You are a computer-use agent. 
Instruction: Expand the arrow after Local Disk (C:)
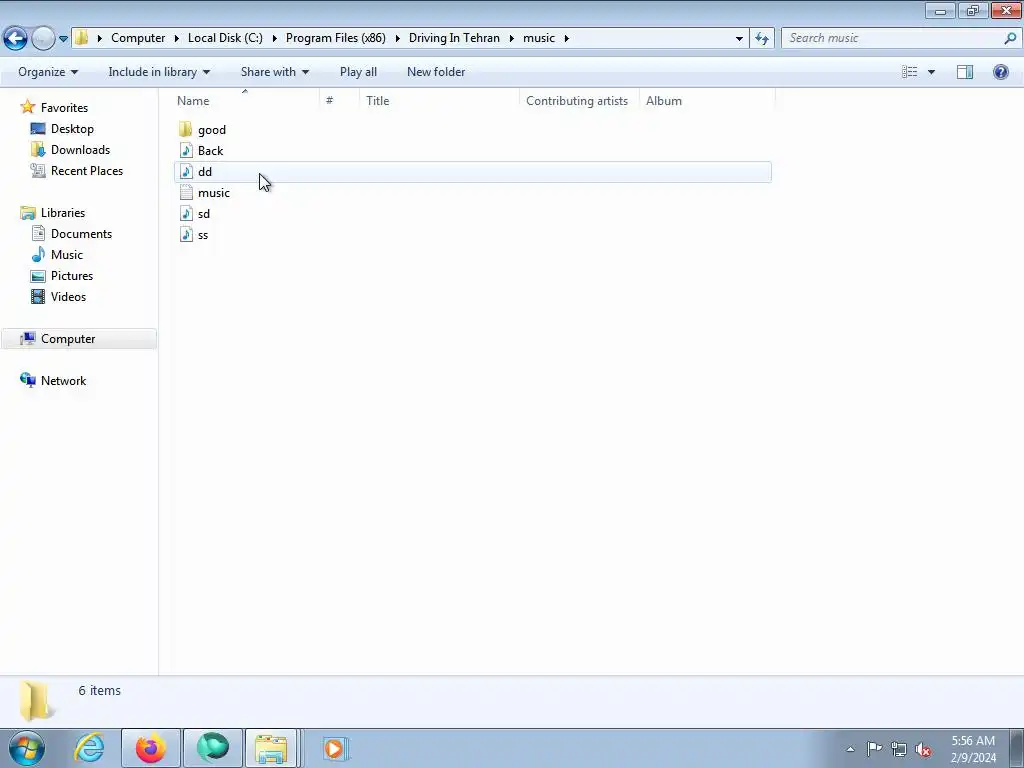(x=274, y=39)
